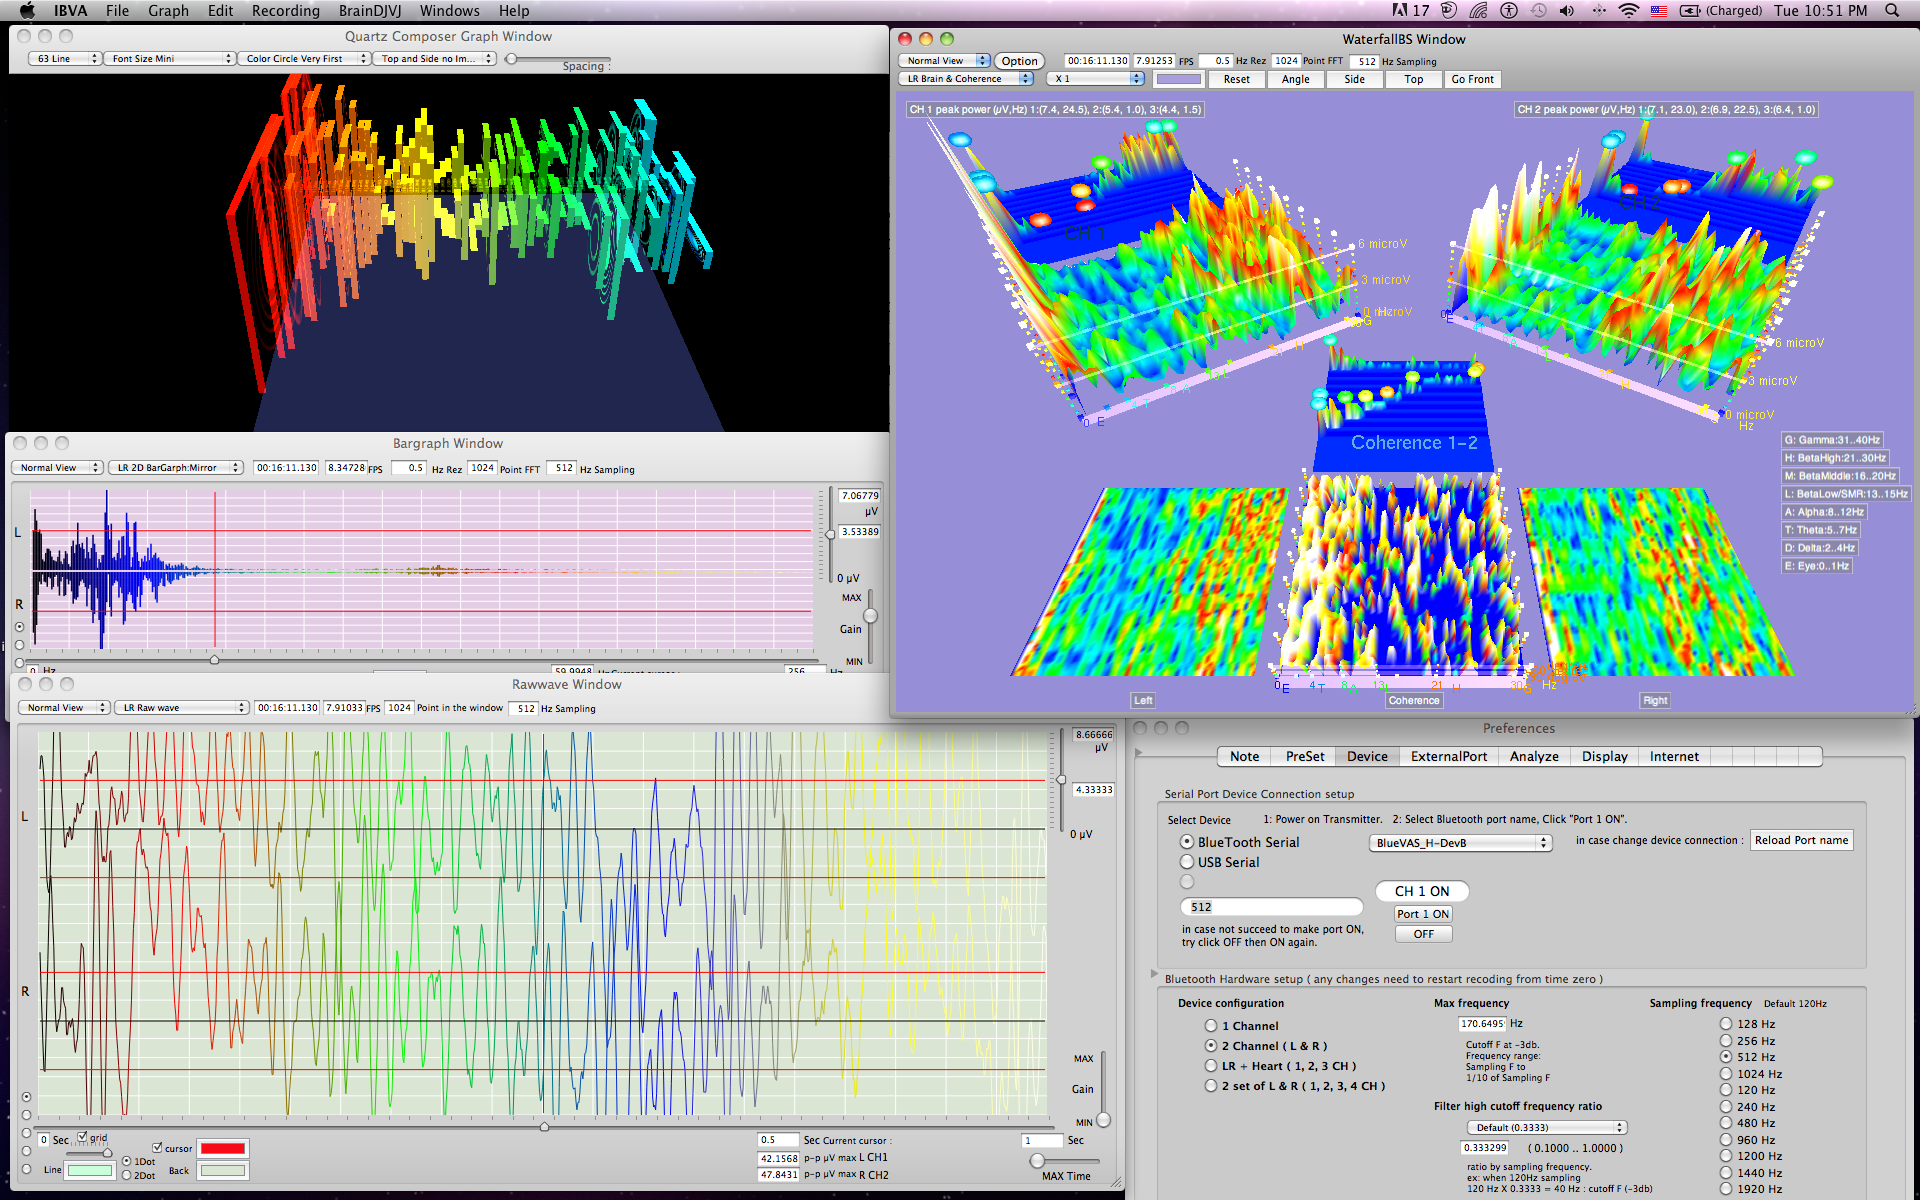Open LR 2D BarGarph:Mirror dropdown in Bargraph Window

pos(176,468)
